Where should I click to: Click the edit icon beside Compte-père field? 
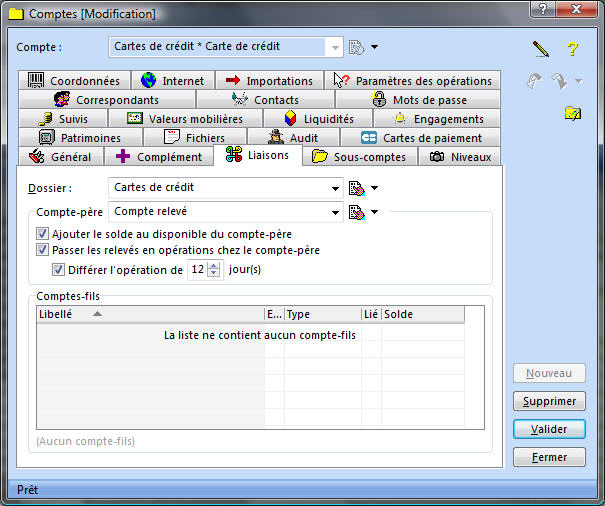point(355,211)
